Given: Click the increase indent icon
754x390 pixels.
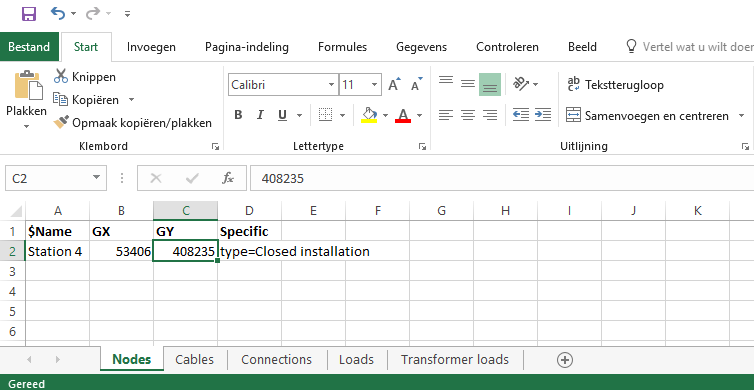Looking at the screenshot, I should [x=543, y=115].
